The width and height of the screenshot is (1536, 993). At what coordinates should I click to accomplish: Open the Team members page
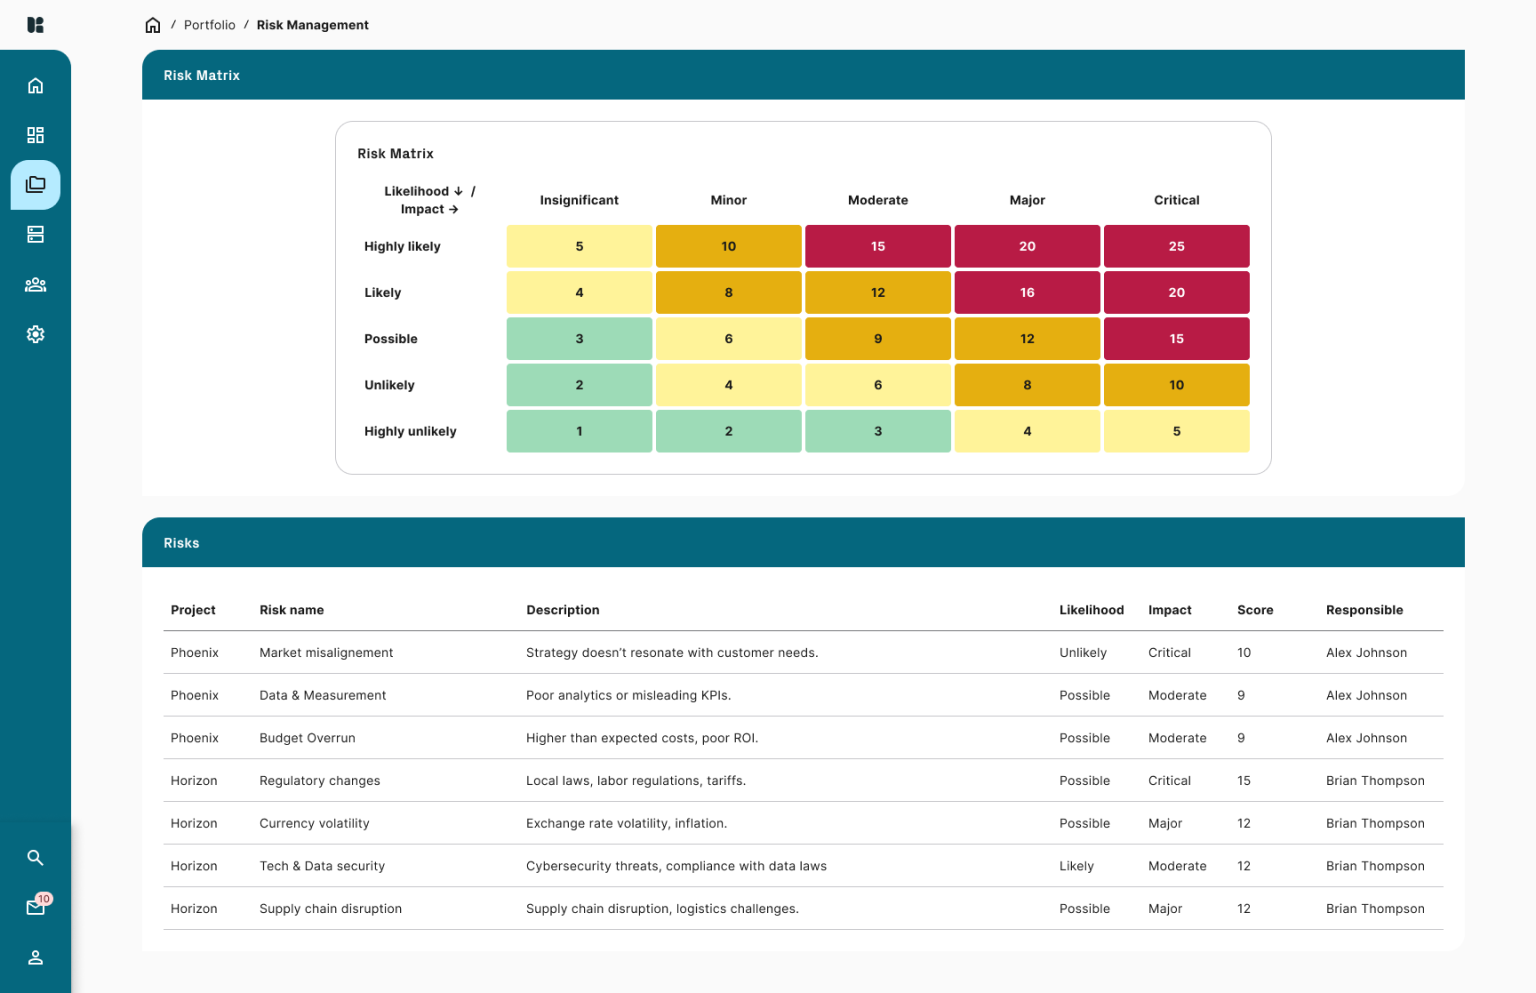point(35,284)
